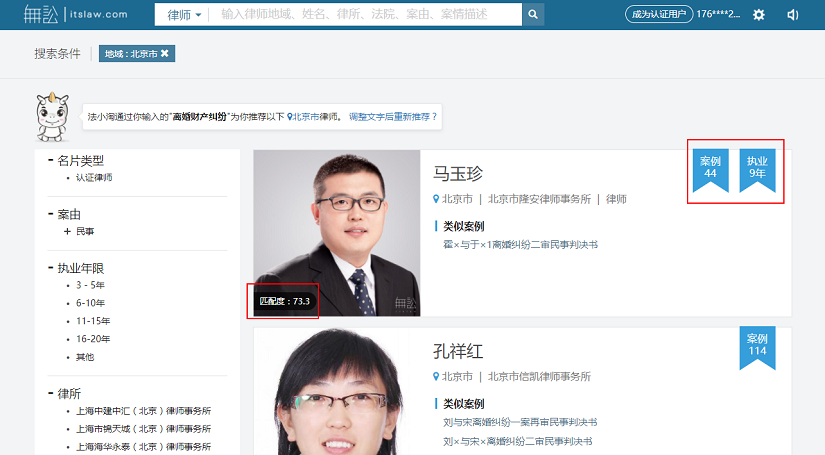Open settings via the gear icon
The image size is (825, 455).
click(759, 15)
